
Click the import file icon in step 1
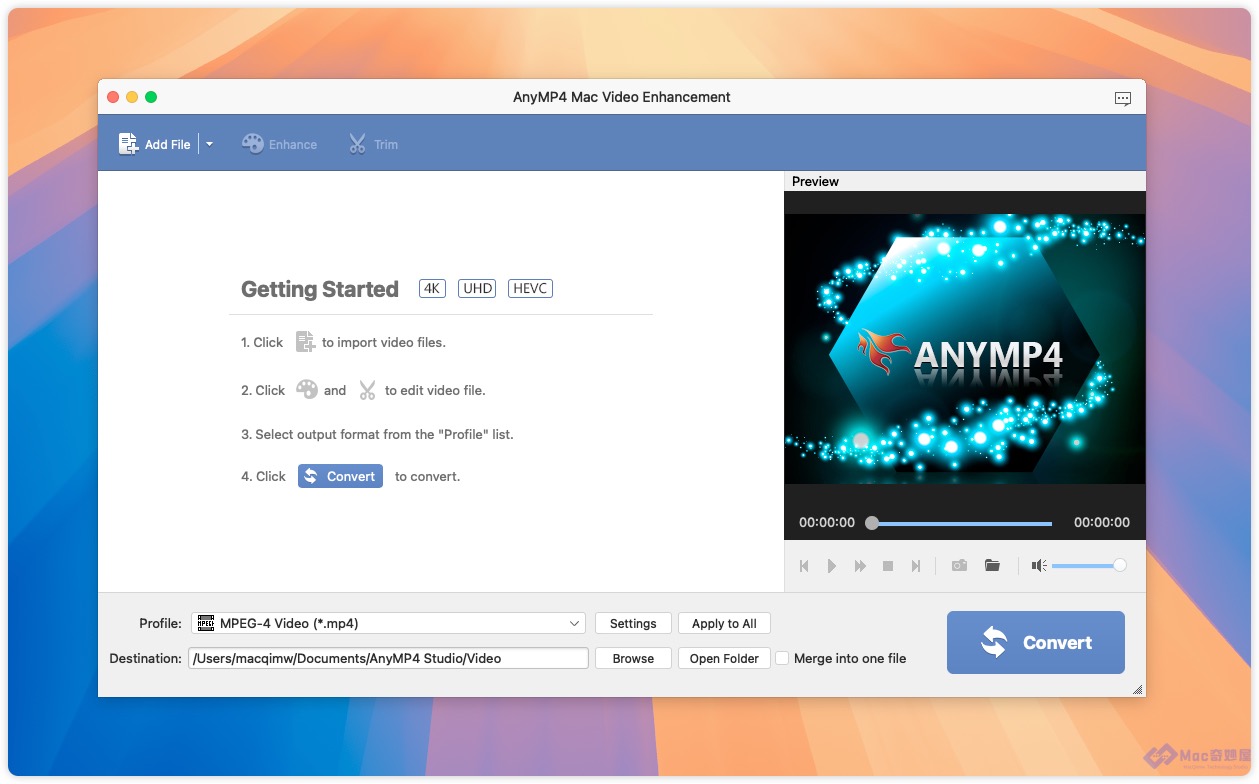[305, 342]
